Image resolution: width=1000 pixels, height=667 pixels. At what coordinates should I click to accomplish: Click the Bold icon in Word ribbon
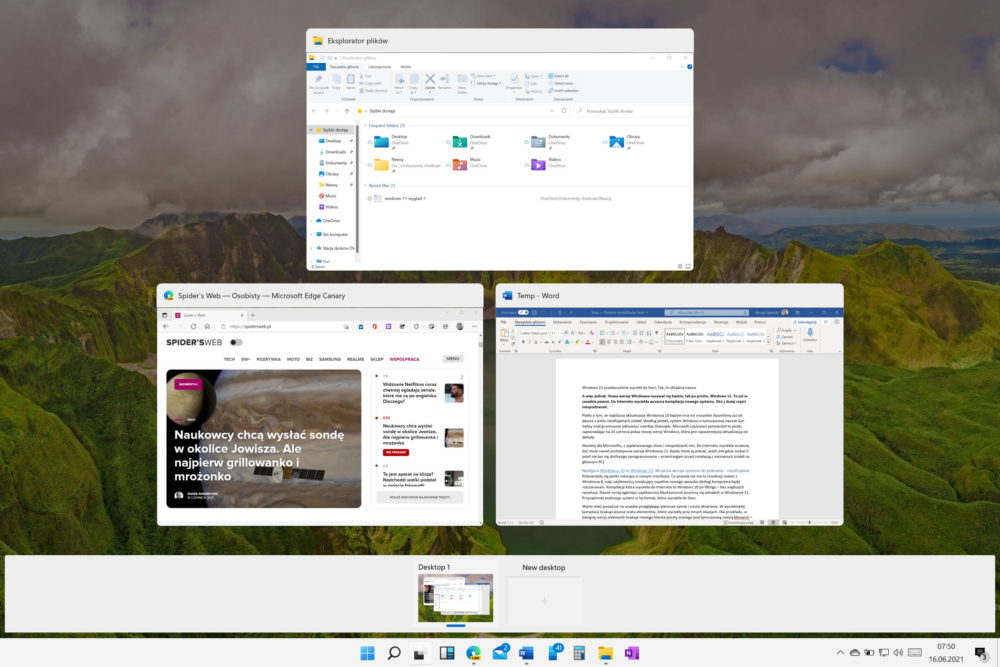pos(523,342)
